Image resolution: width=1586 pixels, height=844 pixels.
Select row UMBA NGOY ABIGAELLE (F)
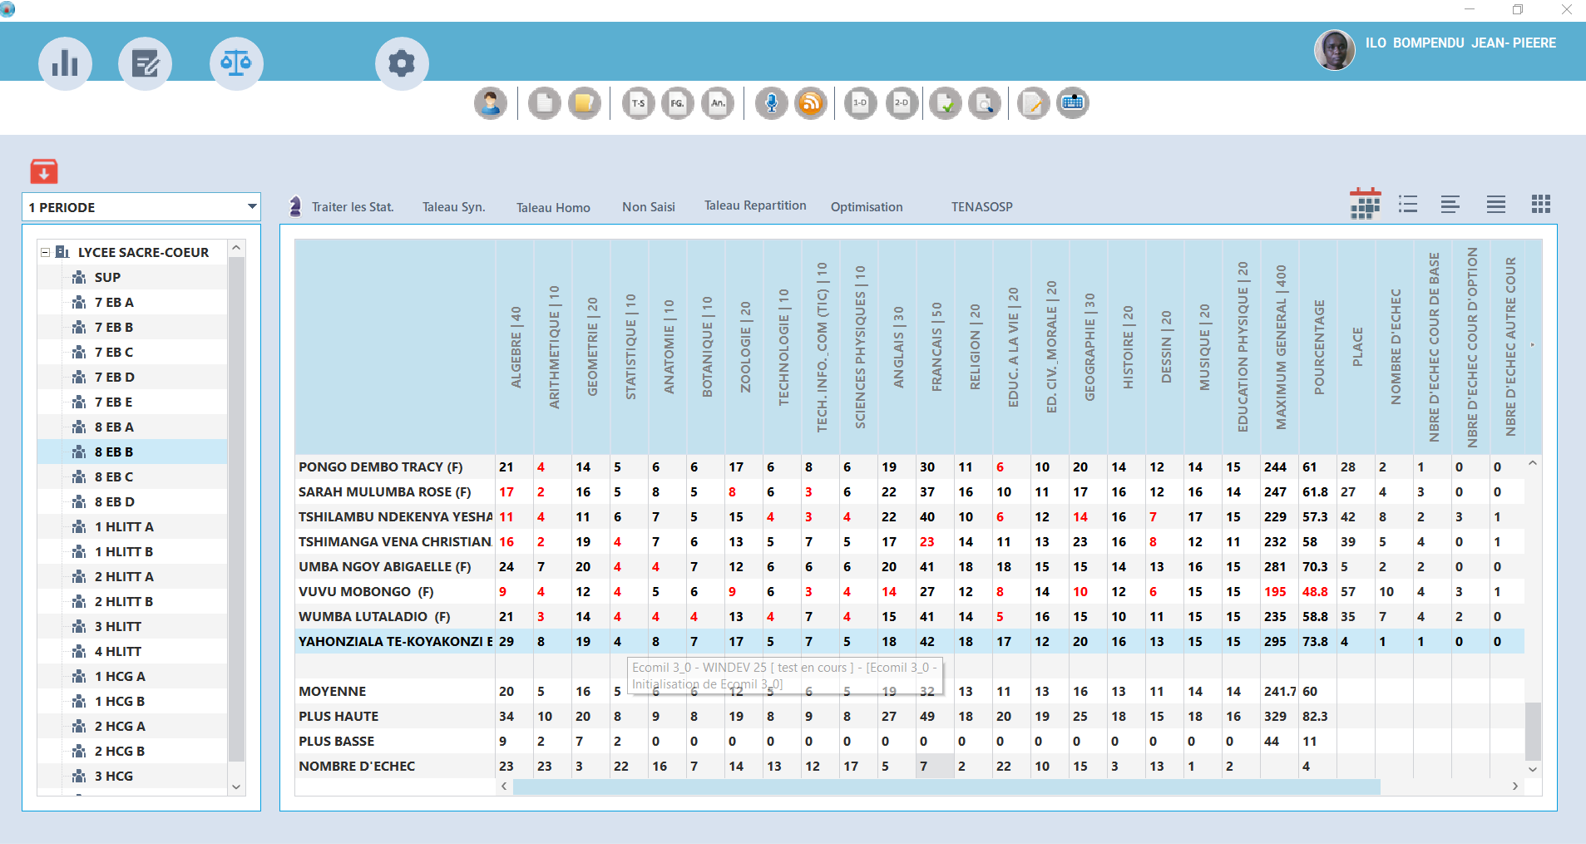click(x=908, y=567)
